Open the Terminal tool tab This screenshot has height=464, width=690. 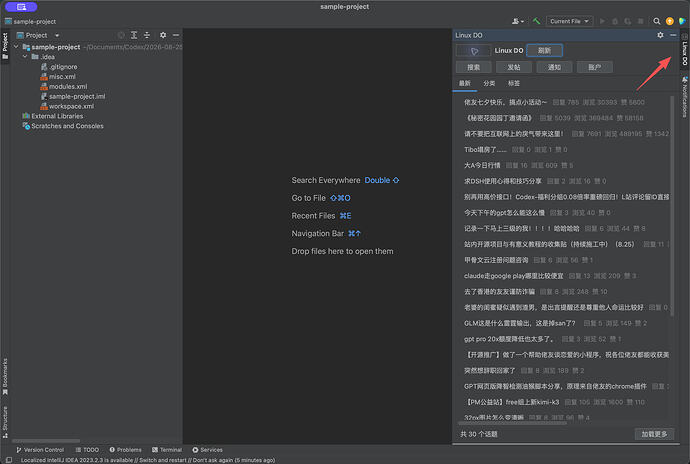point(167,449)
